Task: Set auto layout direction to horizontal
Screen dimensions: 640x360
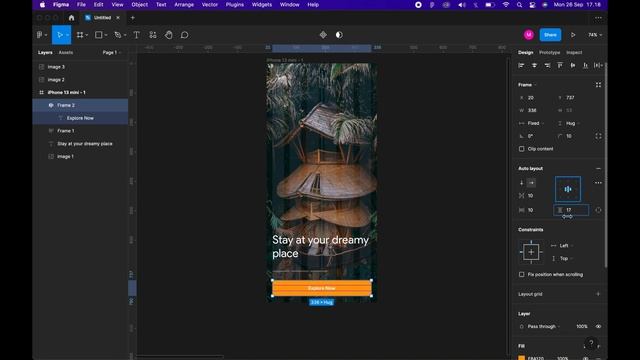Action: point(531,183)
